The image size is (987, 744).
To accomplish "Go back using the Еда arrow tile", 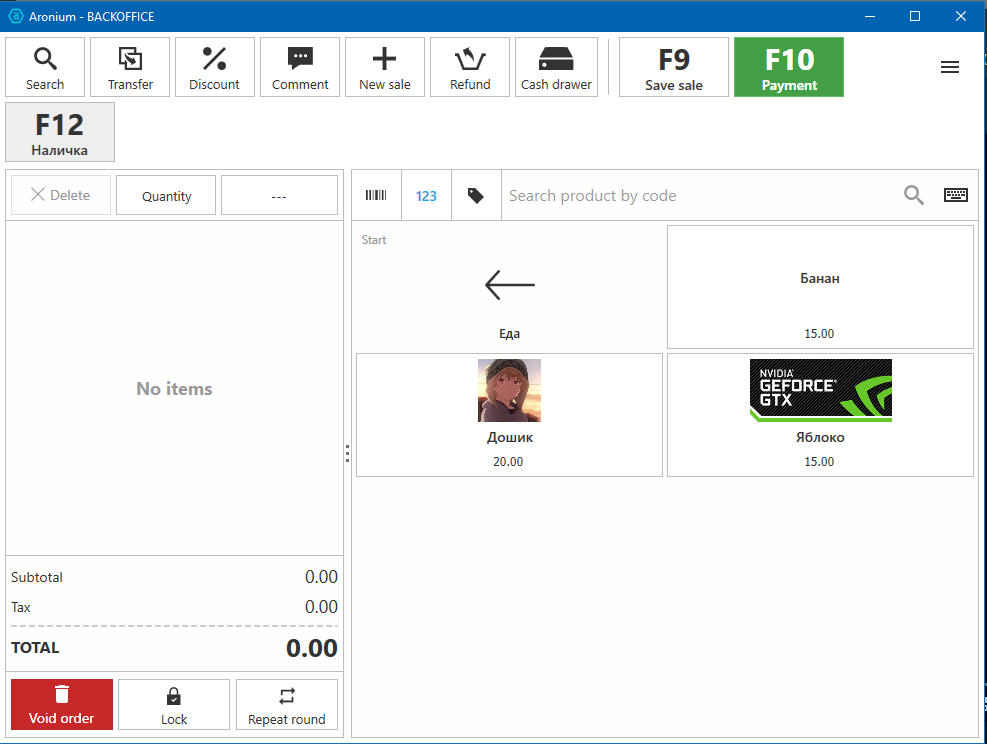I will (x=509, y=287).
